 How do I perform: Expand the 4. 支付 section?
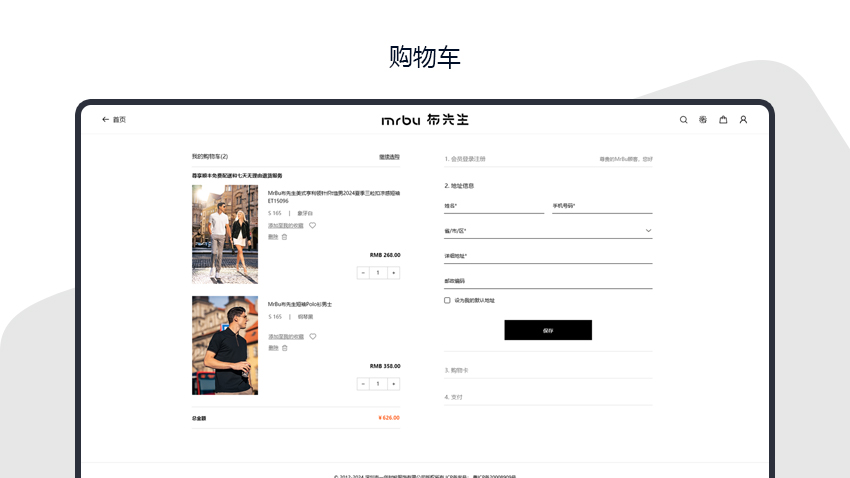548,397
